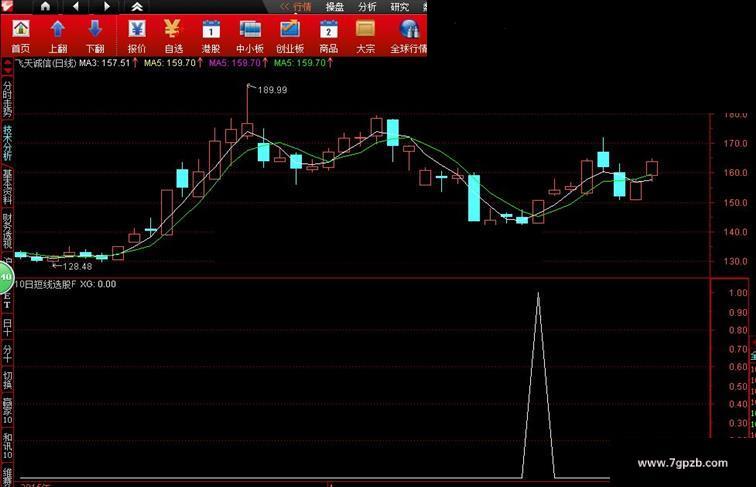
Task: Click the MA3: 157.51 indicator label
Action: pos(105,63)
